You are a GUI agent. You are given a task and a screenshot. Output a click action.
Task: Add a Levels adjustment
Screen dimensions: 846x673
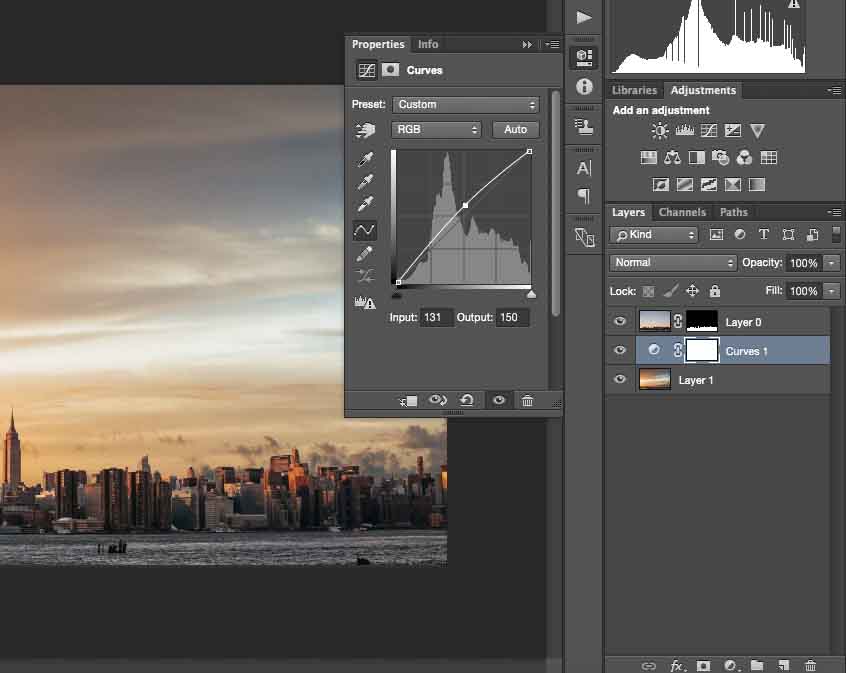(x=684, y=130)
